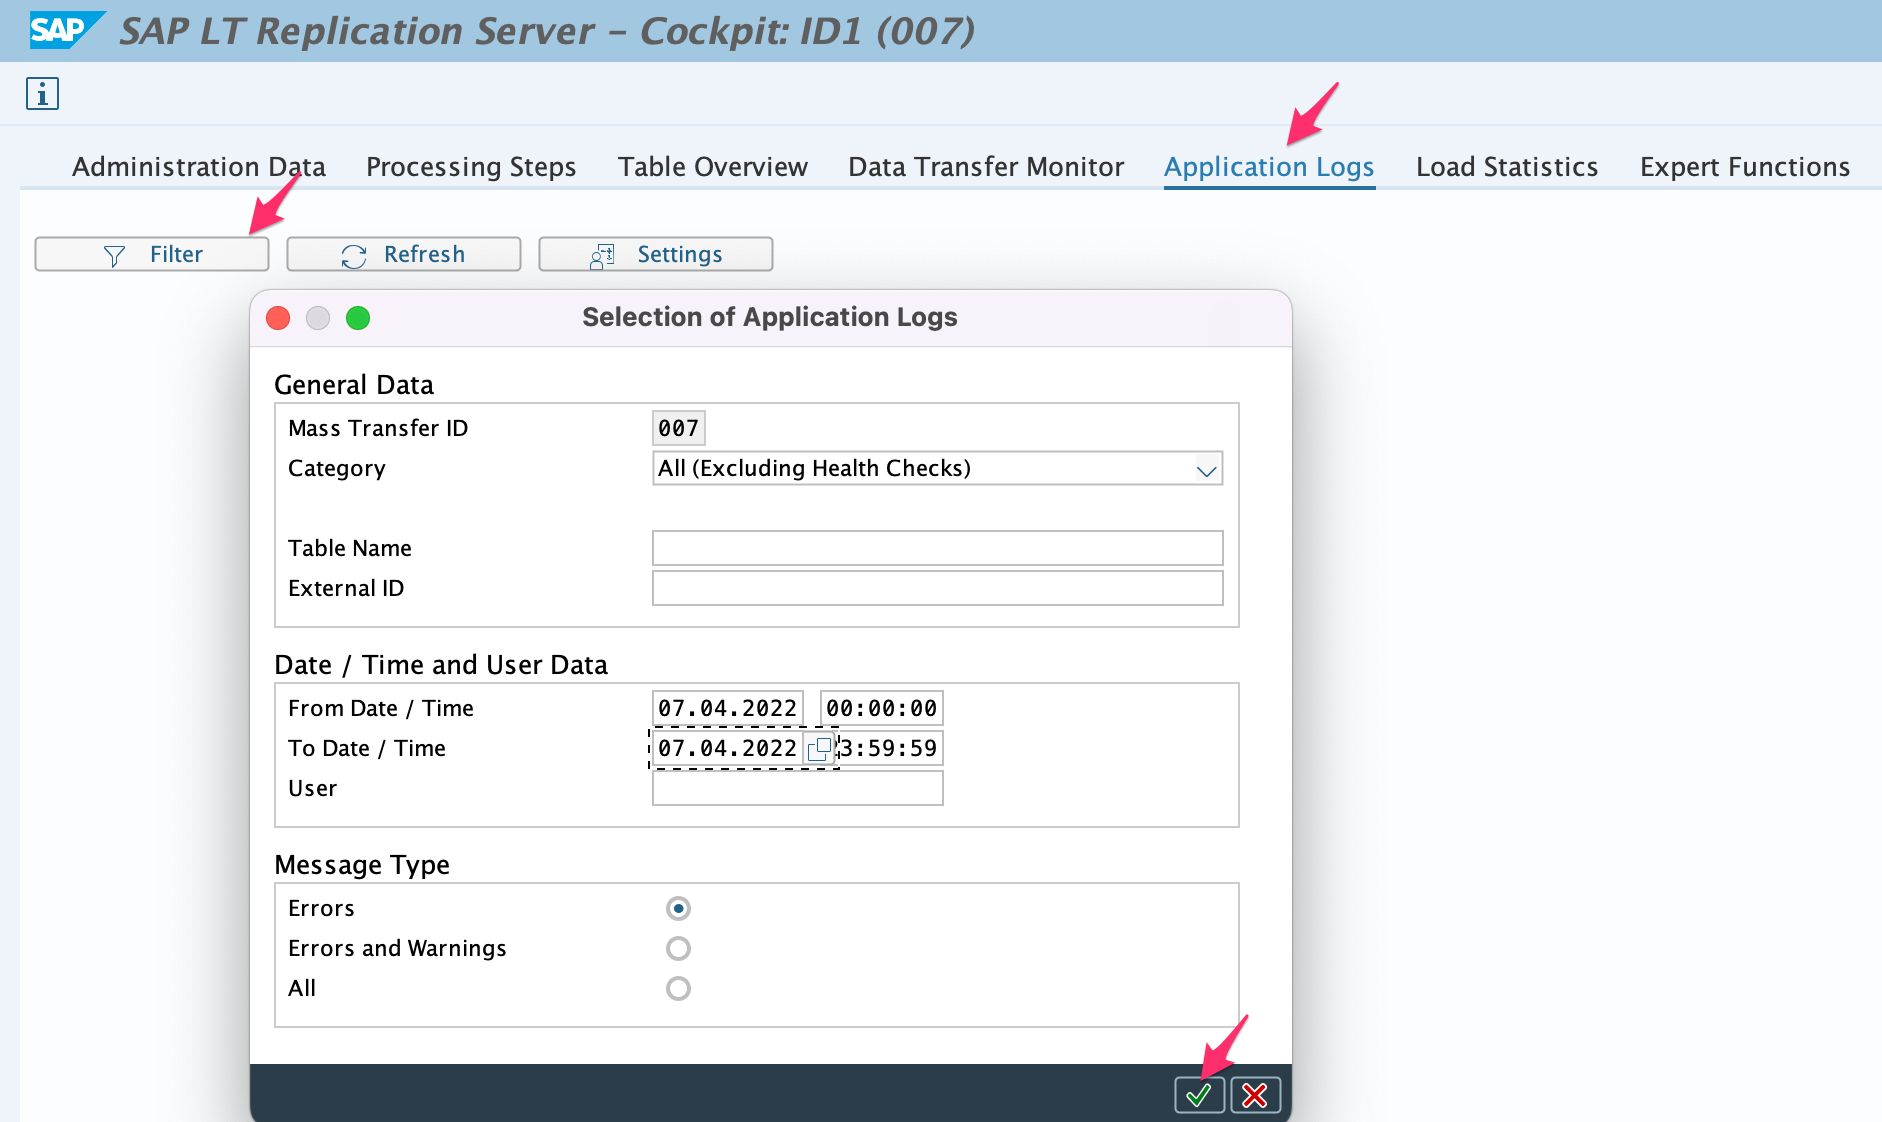This screenshot has height=1122, width=1882.
Task: Cancel the dialog with the red X icon
Action: (x=1256, y=1095)
